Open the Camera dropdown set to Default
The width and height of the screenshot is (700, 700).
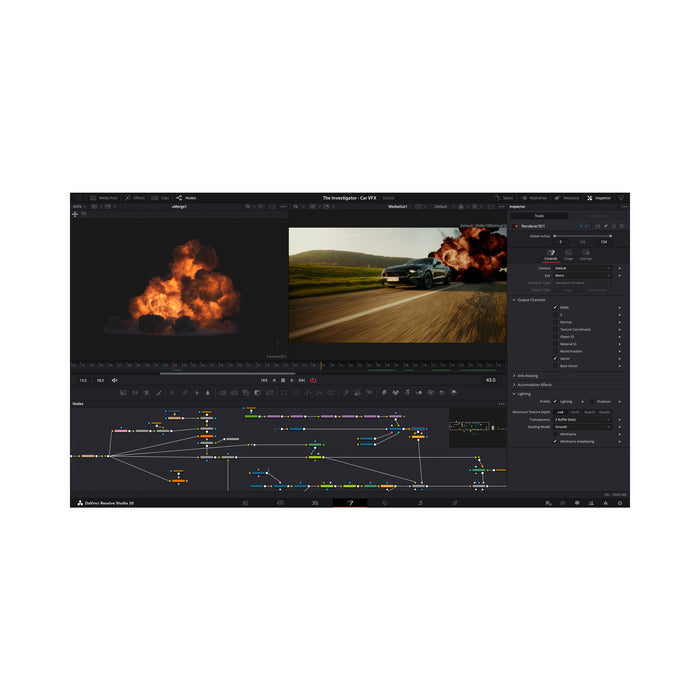coord(582,268)
